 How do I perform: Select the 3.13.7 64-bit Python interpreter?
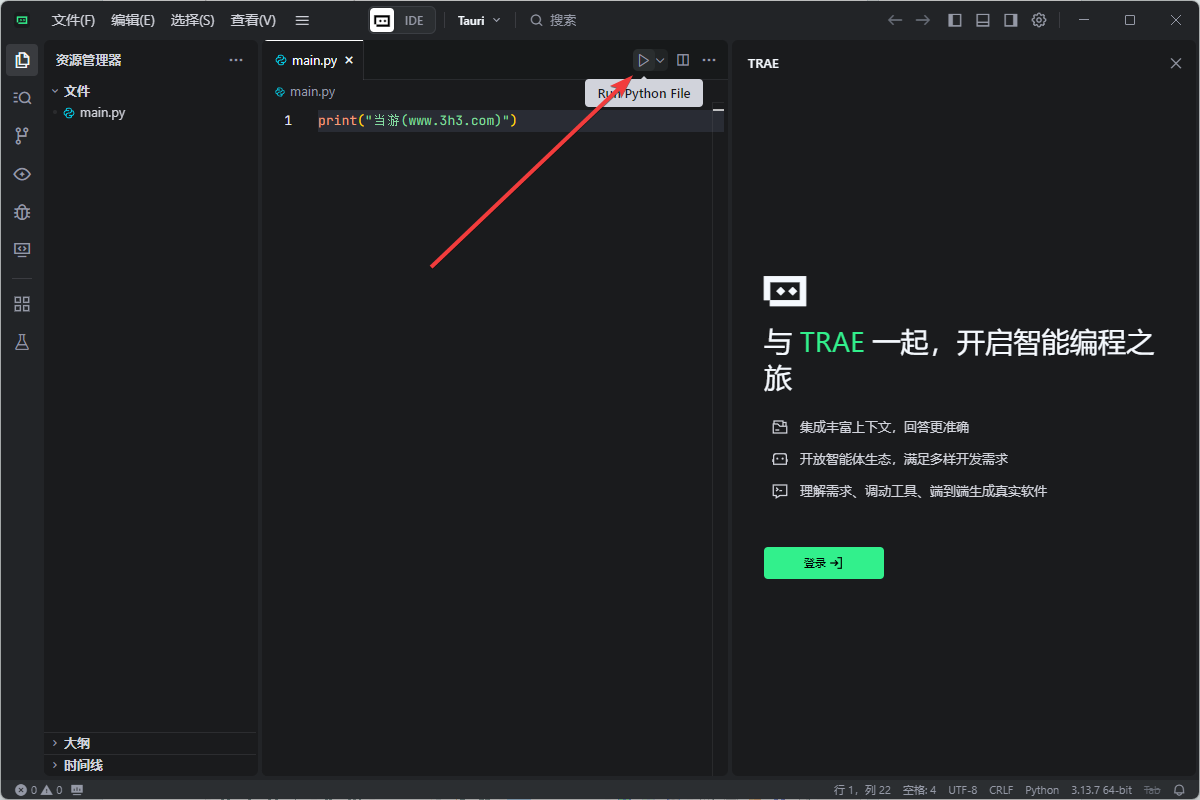pos(1102,790)
